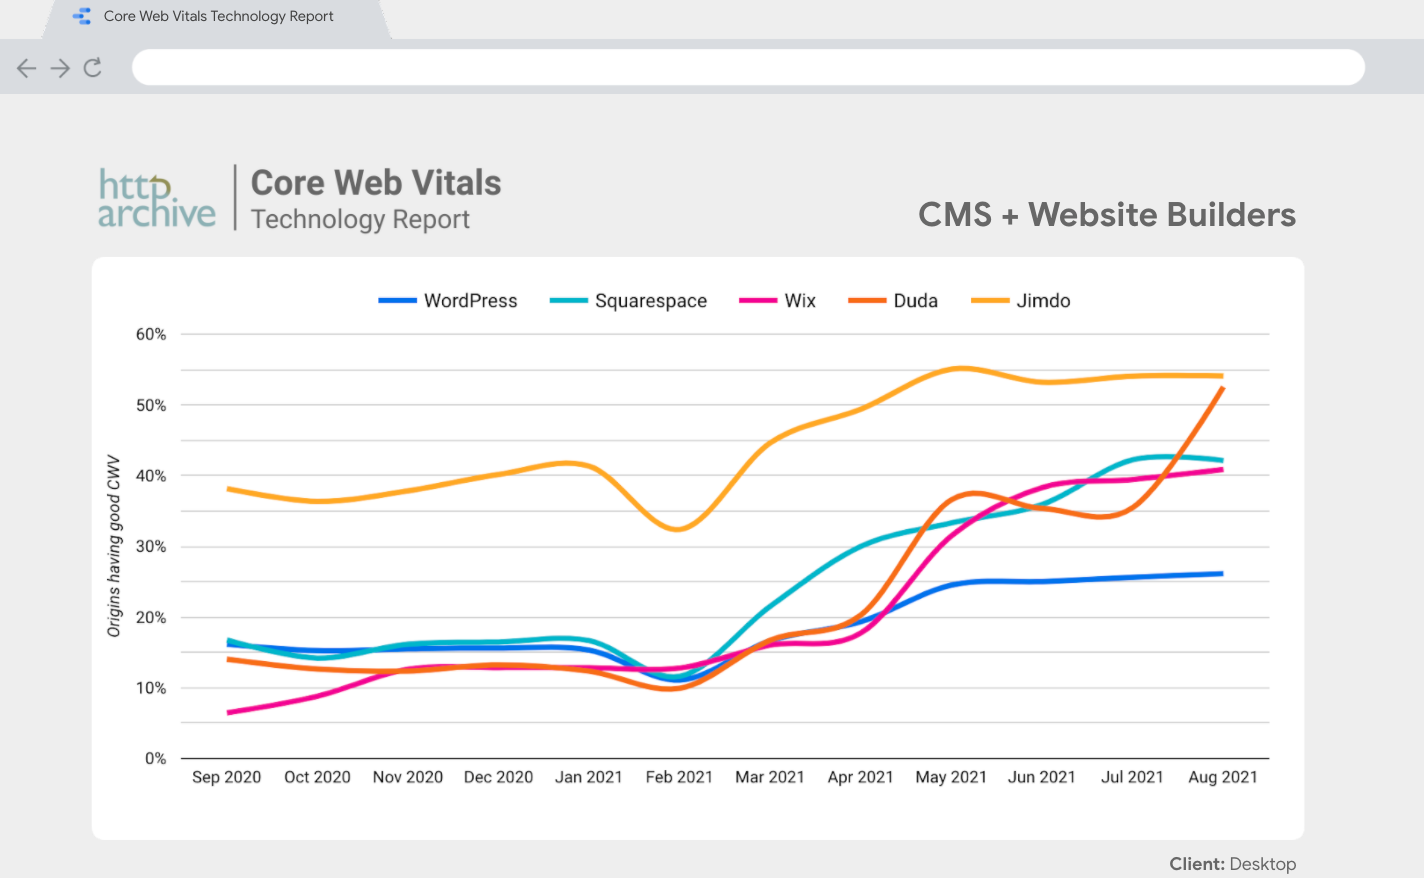The width and height of the screenshot is (1424, 878).
Task: Click the Jan 2021 axis label
Action: 589,777
